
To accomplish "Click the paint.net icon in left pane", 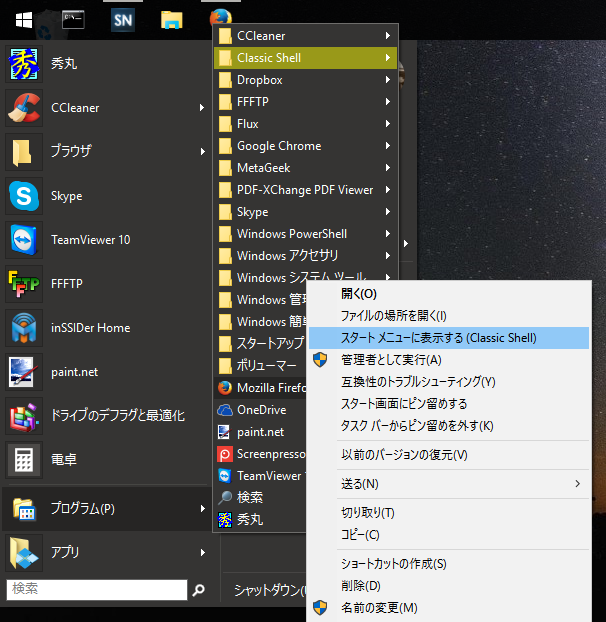I will (x=24, y=372).
